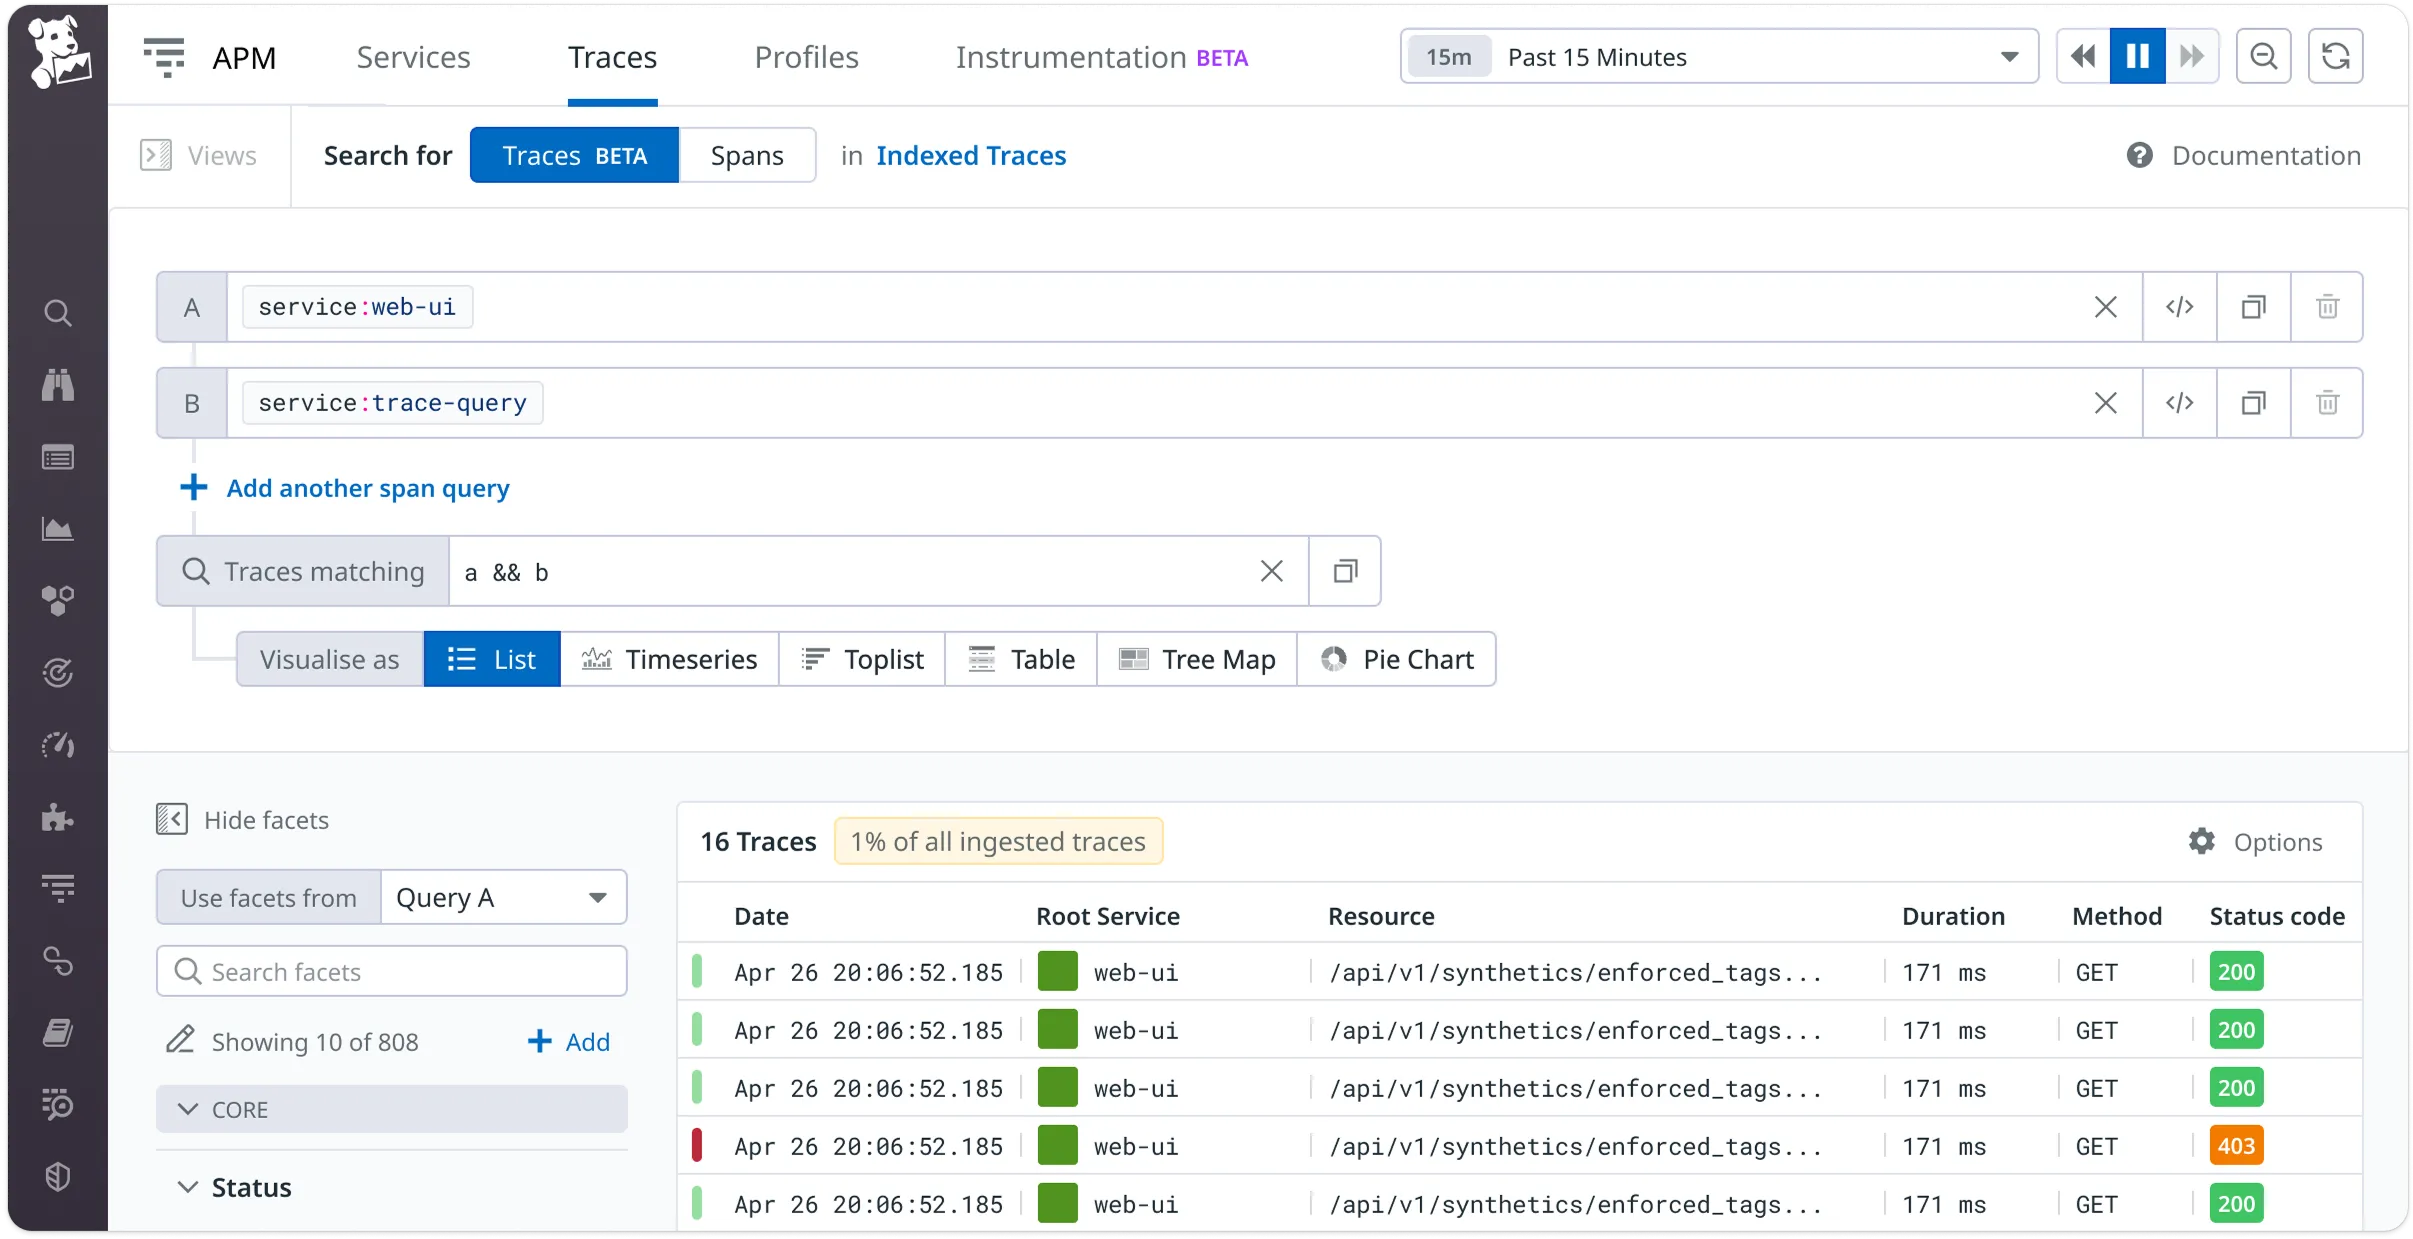Open the service map hexagons icon
The width and height of the screenshot is (2413, 1239).
coord(58,600)
